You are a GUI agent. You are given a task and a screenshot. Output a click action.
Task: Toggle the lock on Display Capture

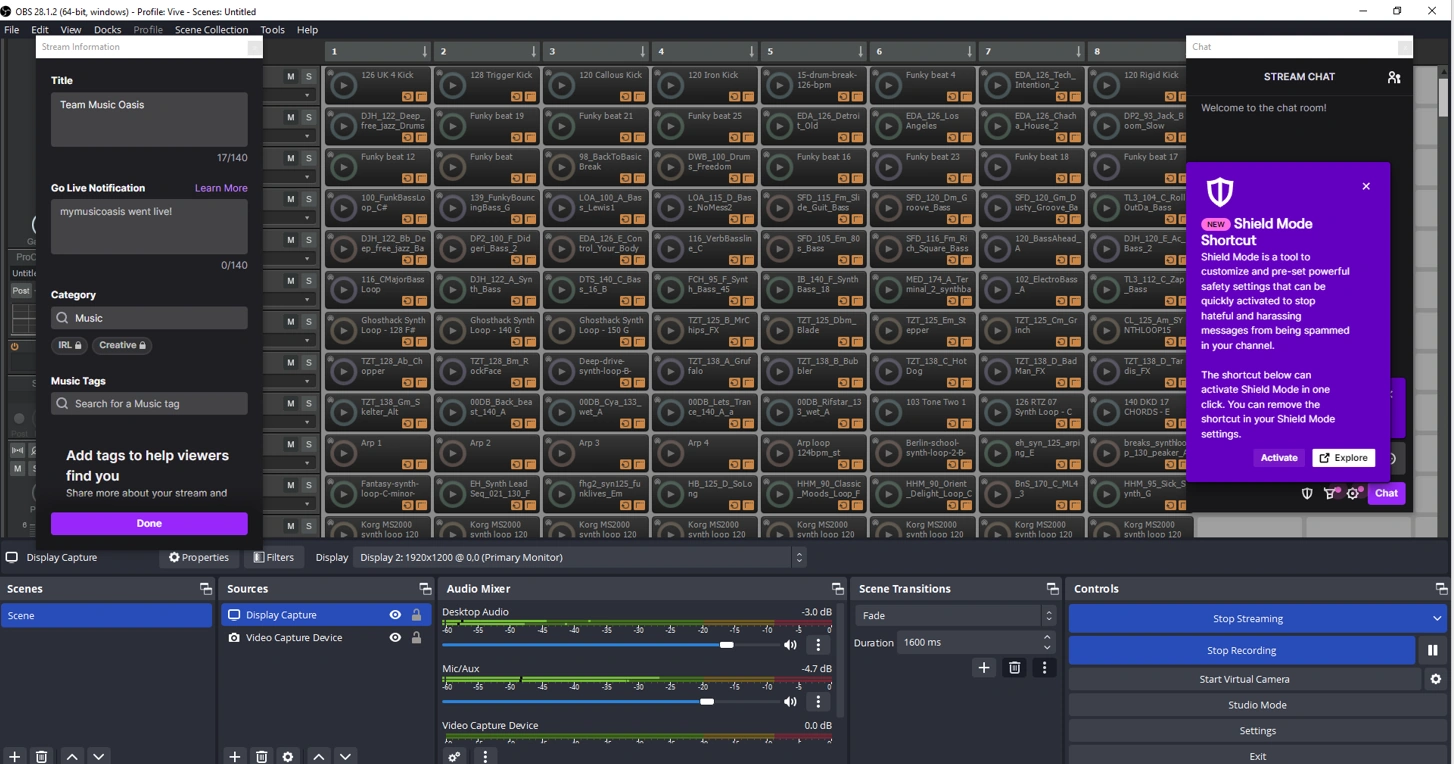coord(416,615)
